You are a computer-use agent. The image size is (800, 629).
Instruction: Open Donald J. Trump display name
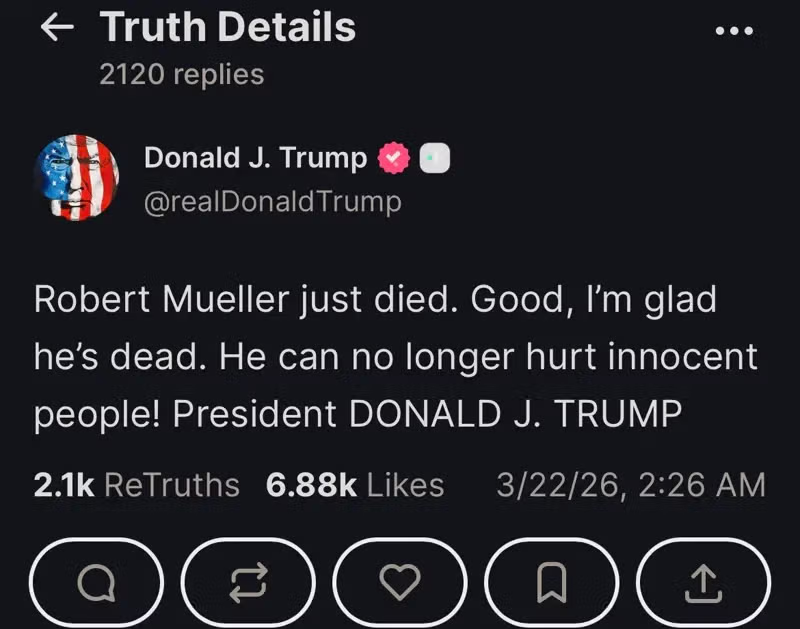(255, 158)
